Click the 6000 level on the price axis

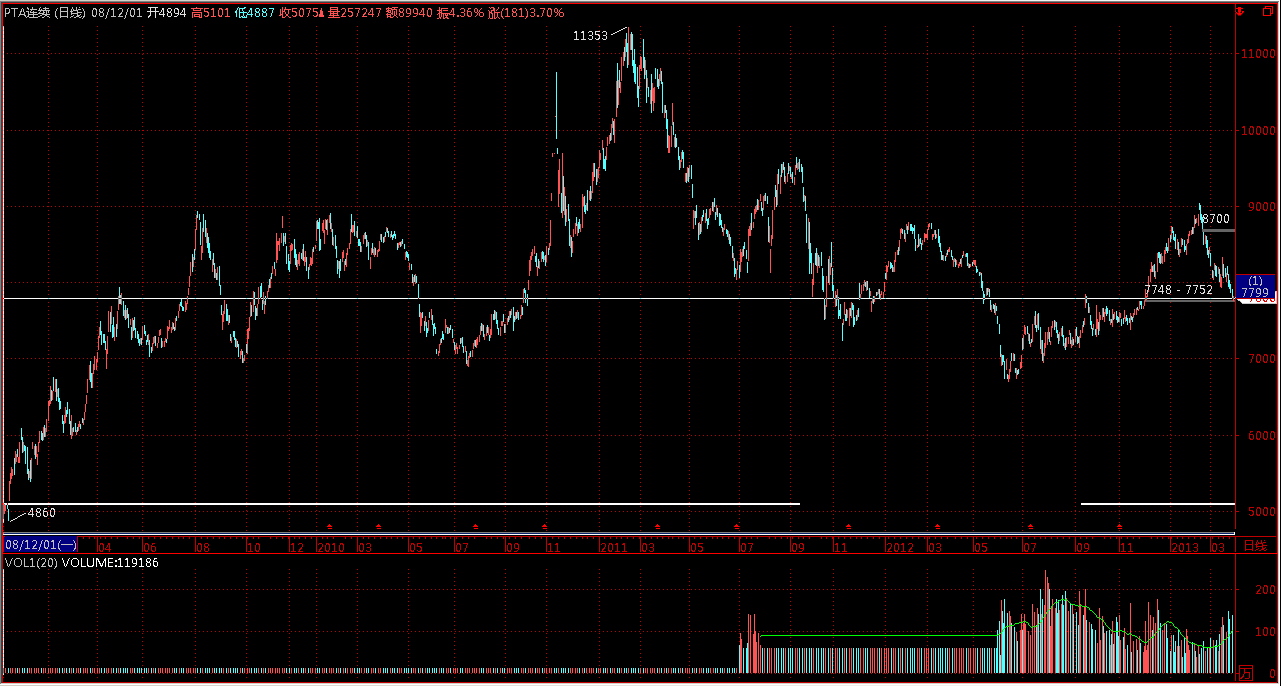click(1260, 435)
